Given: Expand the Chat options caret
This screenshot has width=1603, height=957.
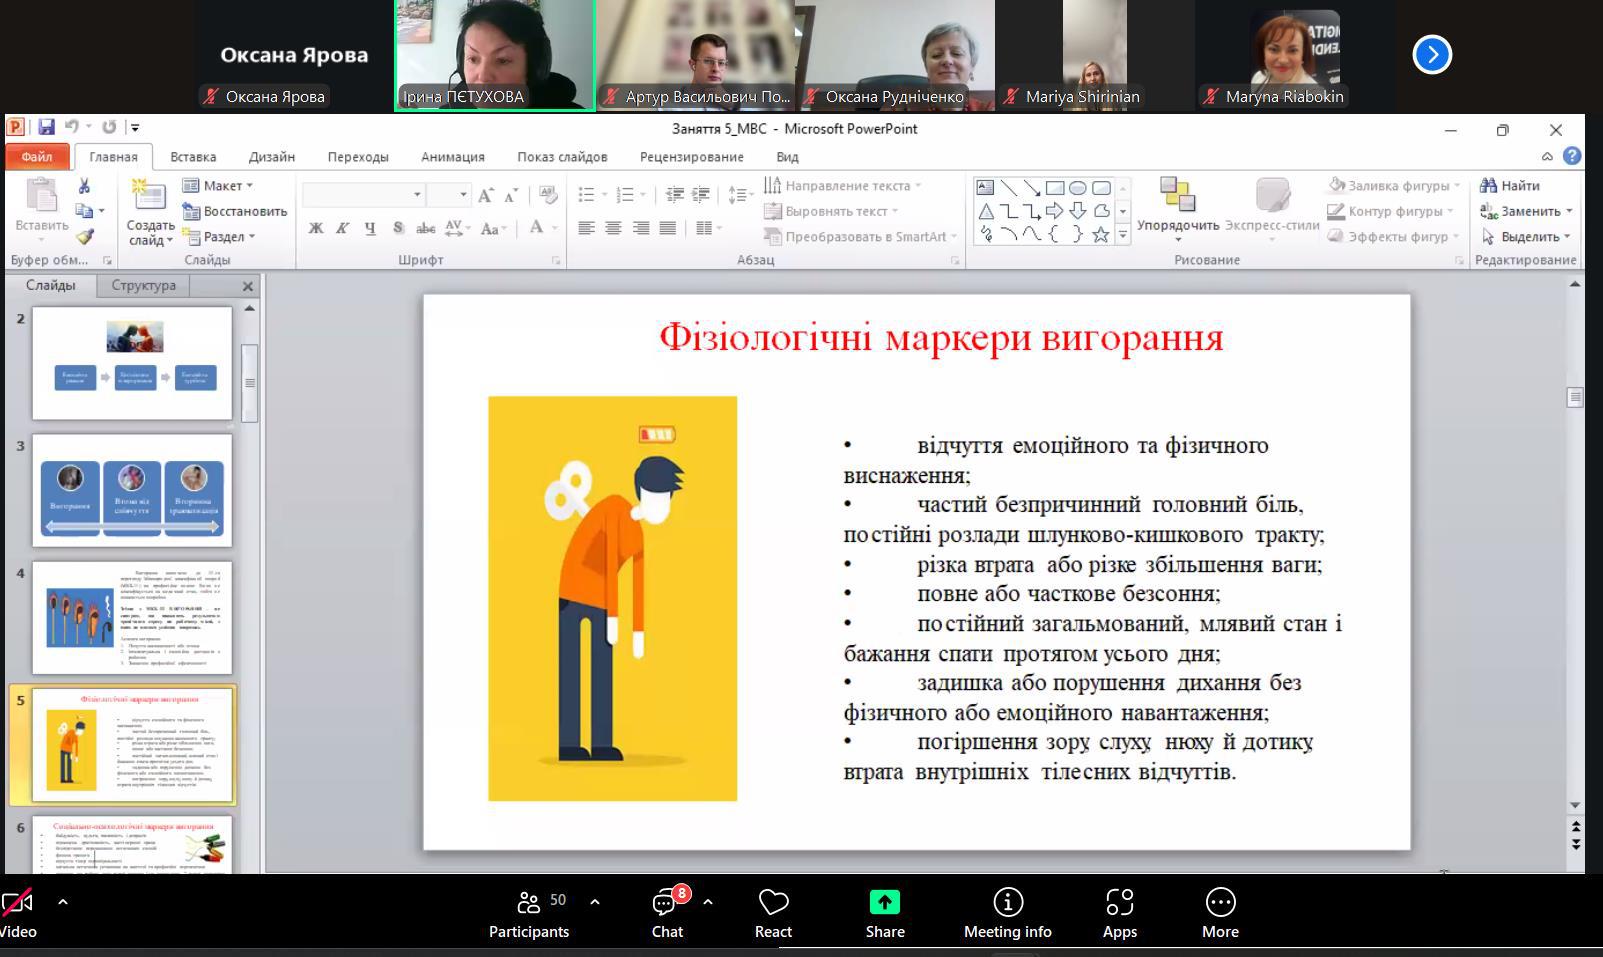Looking at the screenshot, I should pos(708,901).
